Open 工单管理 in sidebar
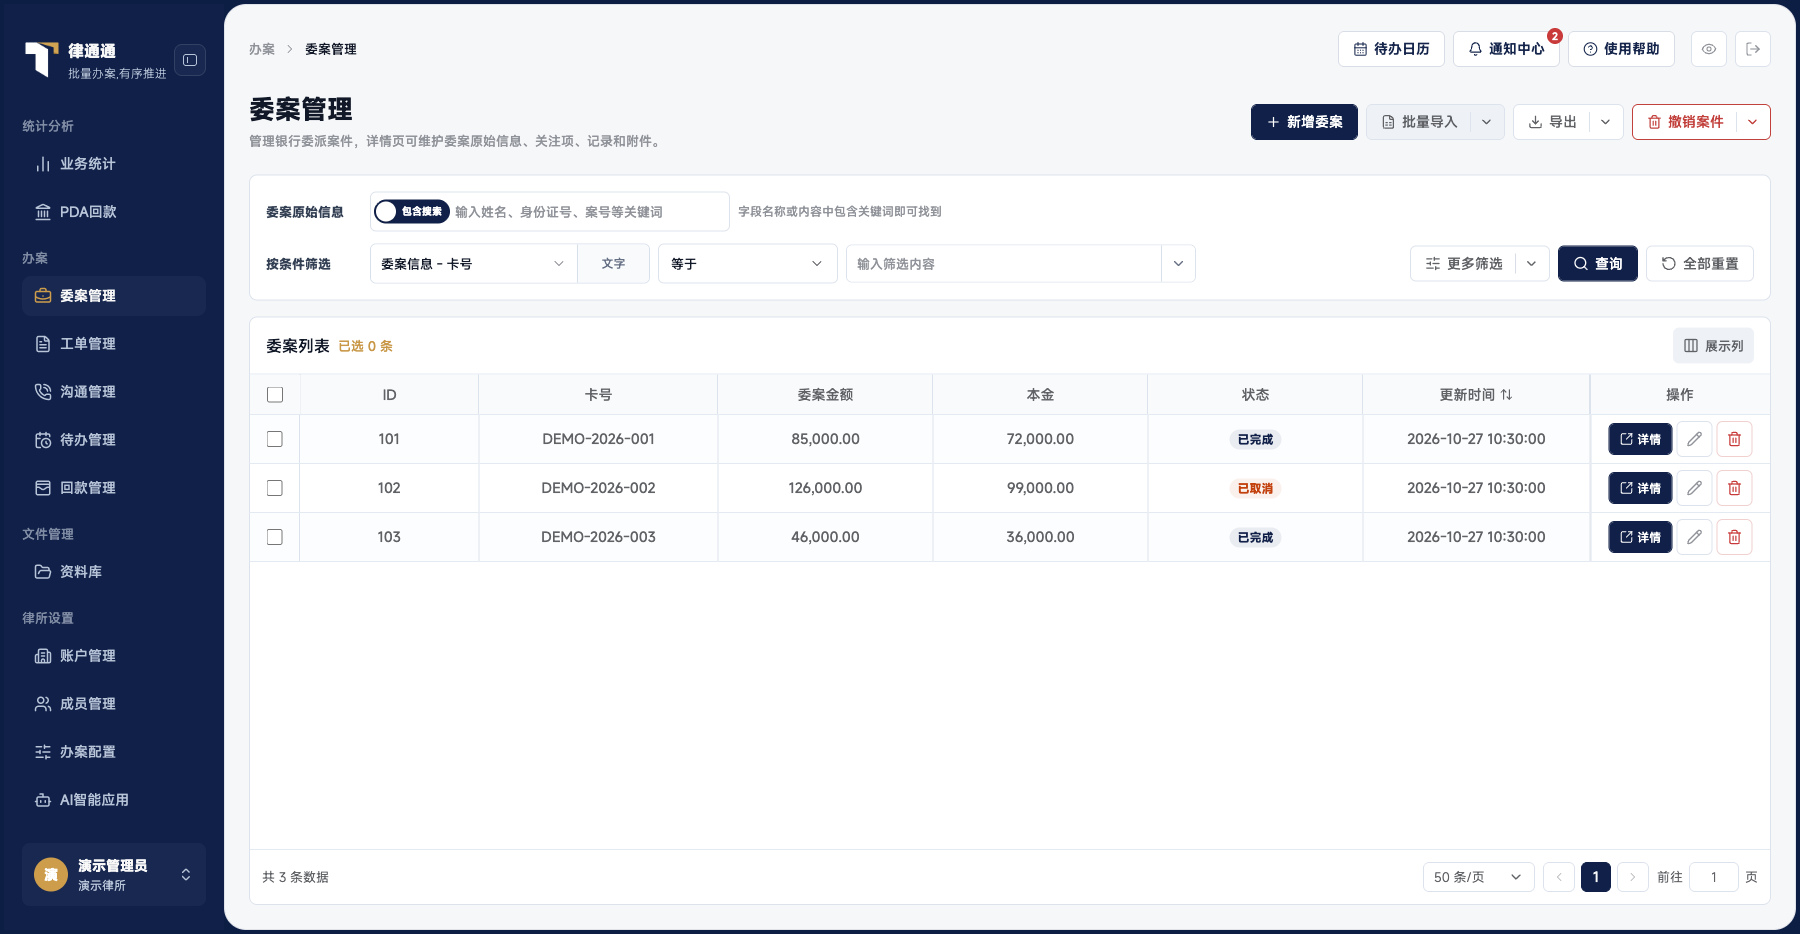The image size is (1800, 934). click(x=114, y=344)
